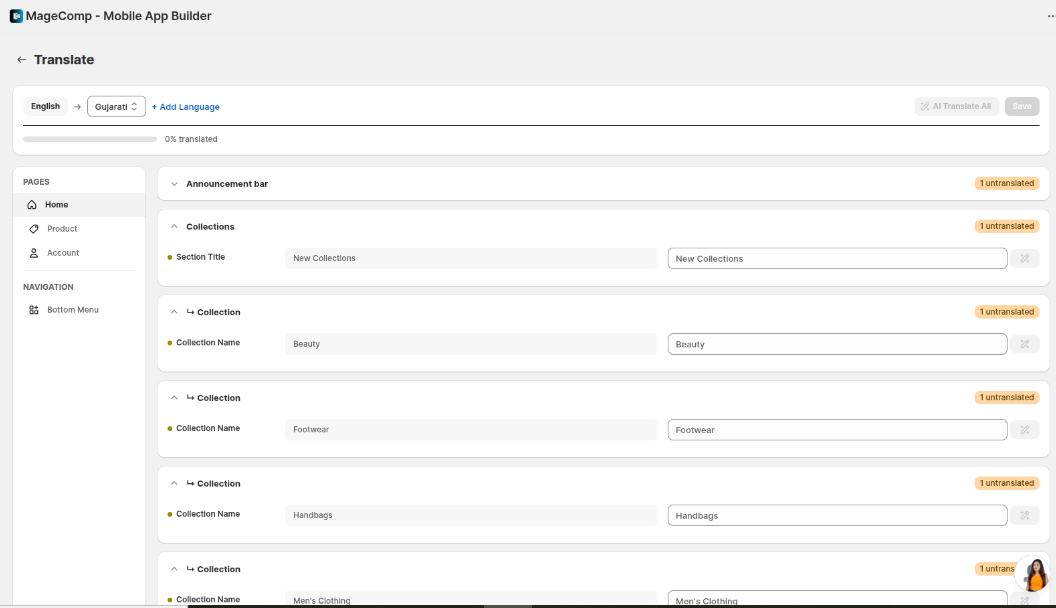Go to Account page in sidebar
Screen dimensions: 1056x608
click(x=62, y=253)
